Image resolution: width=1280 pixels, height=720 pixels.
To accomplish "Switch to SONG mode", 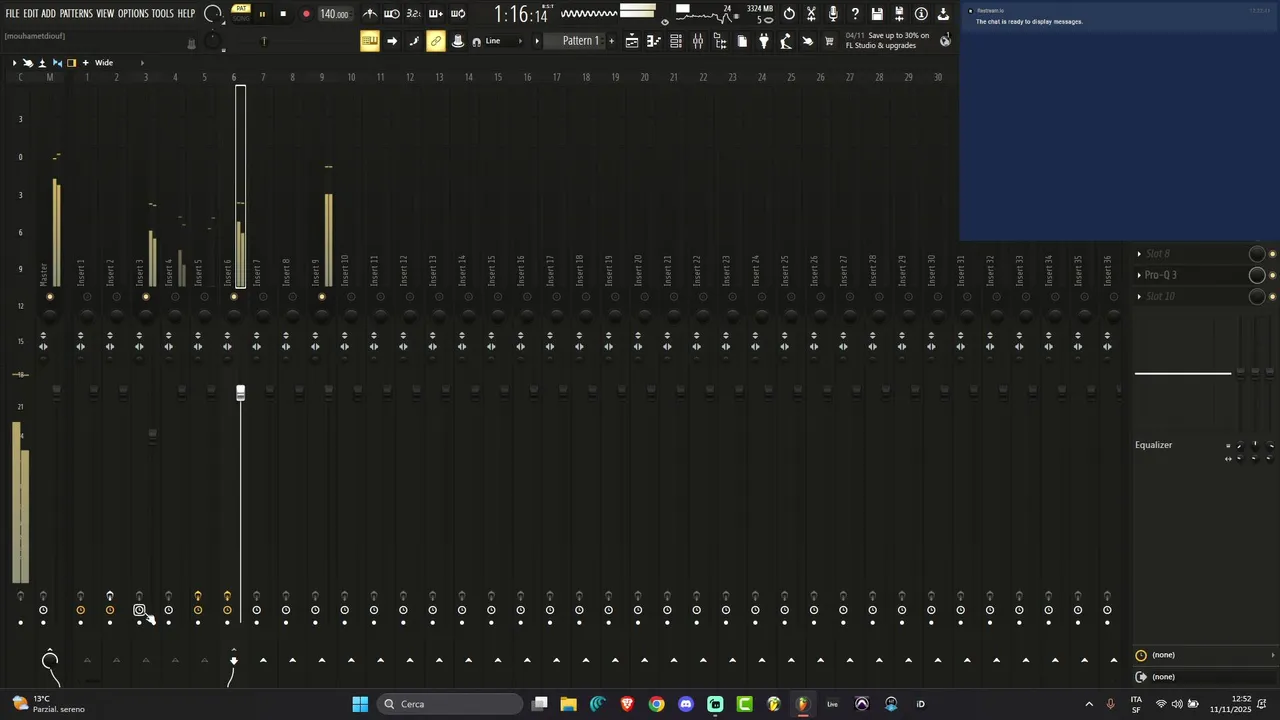I will [241, 18].
